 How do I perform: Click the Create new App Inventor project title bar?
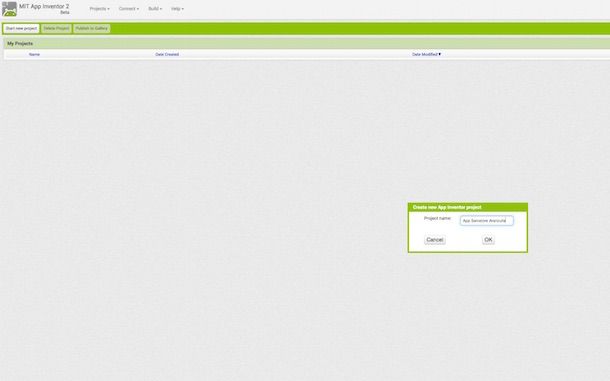468,207
